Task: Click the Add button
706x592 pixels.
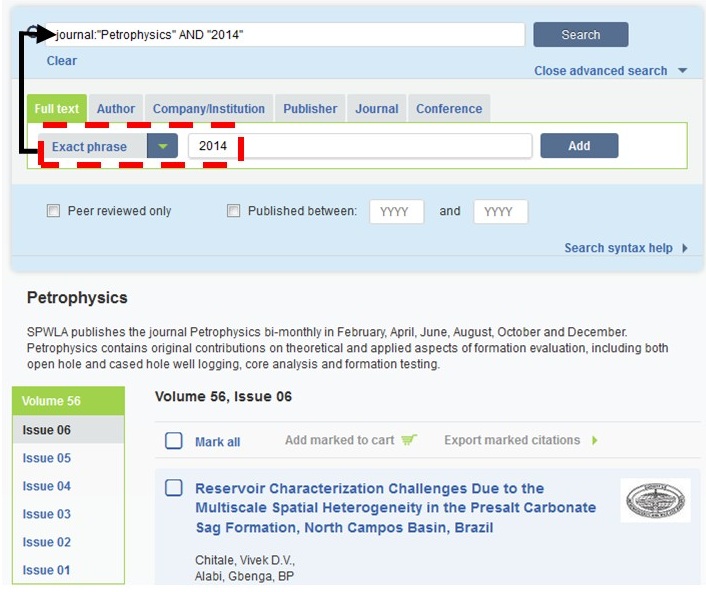Action: pyautogui.click(x=579, y=146)
